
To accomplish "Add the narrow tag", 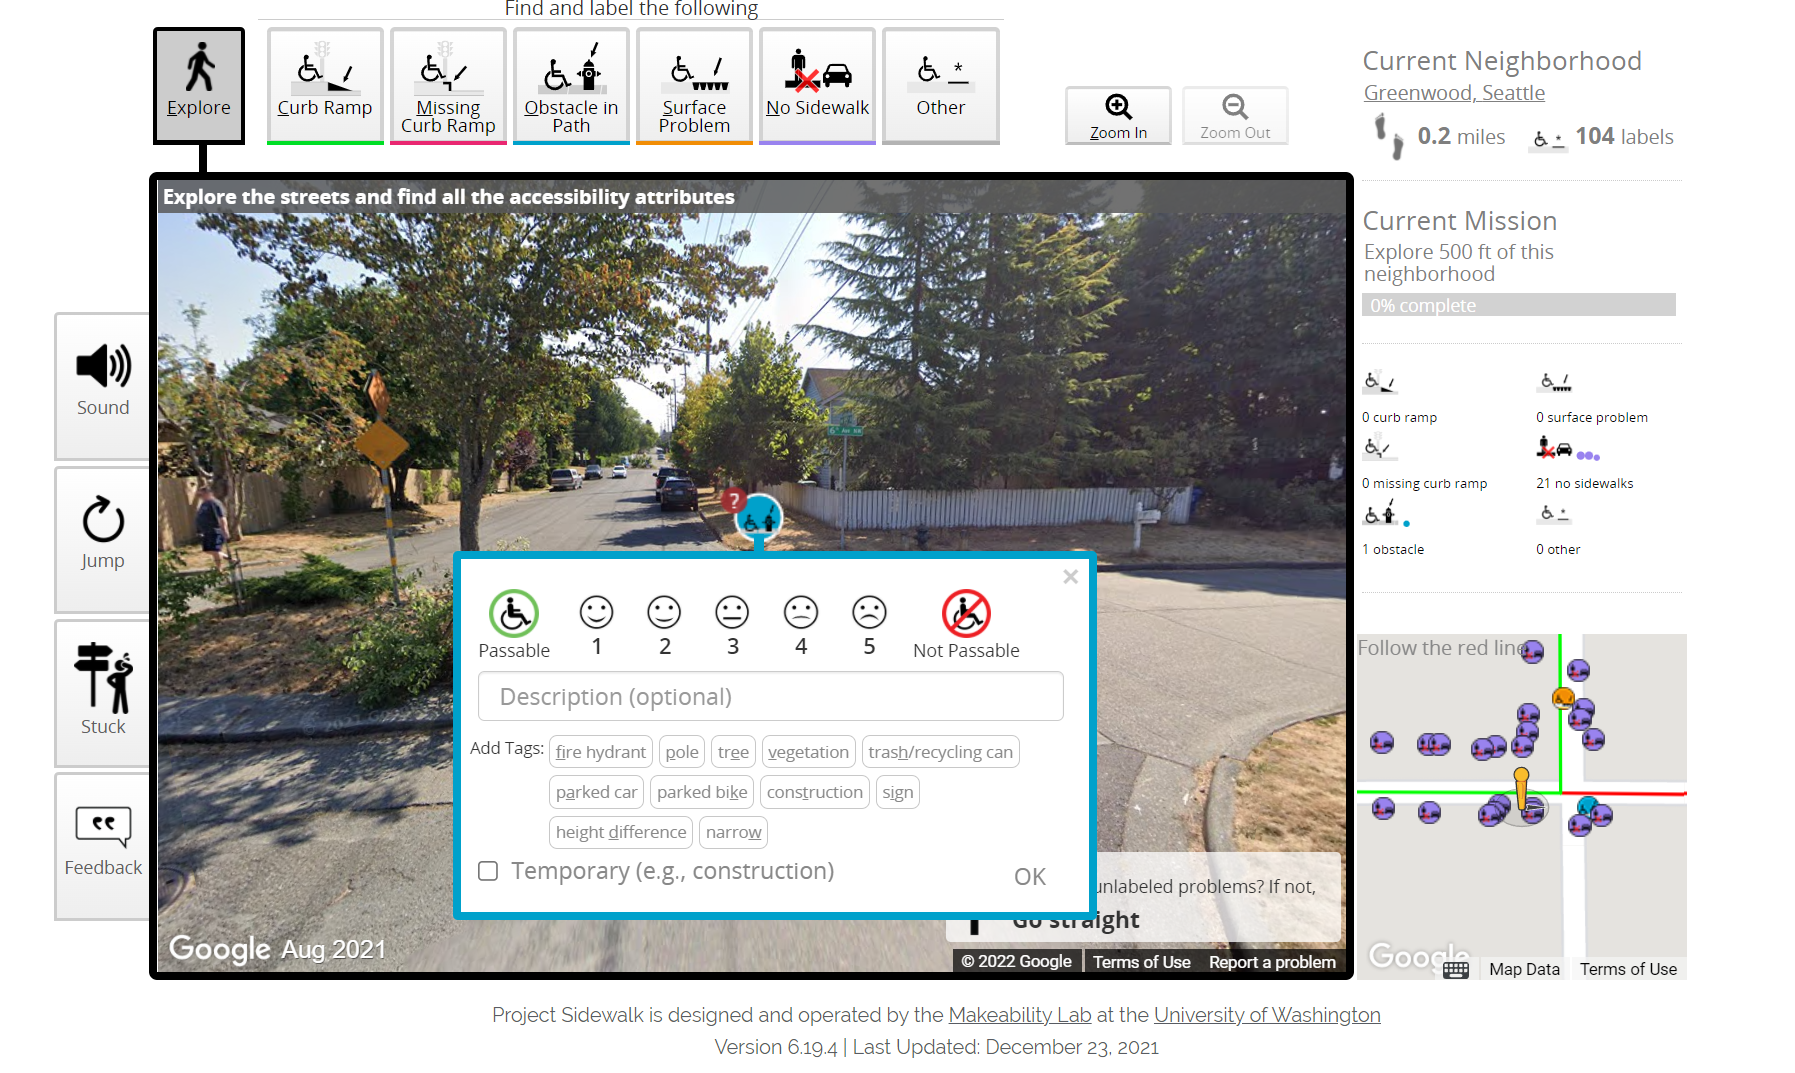I will (x=734, y=832).
